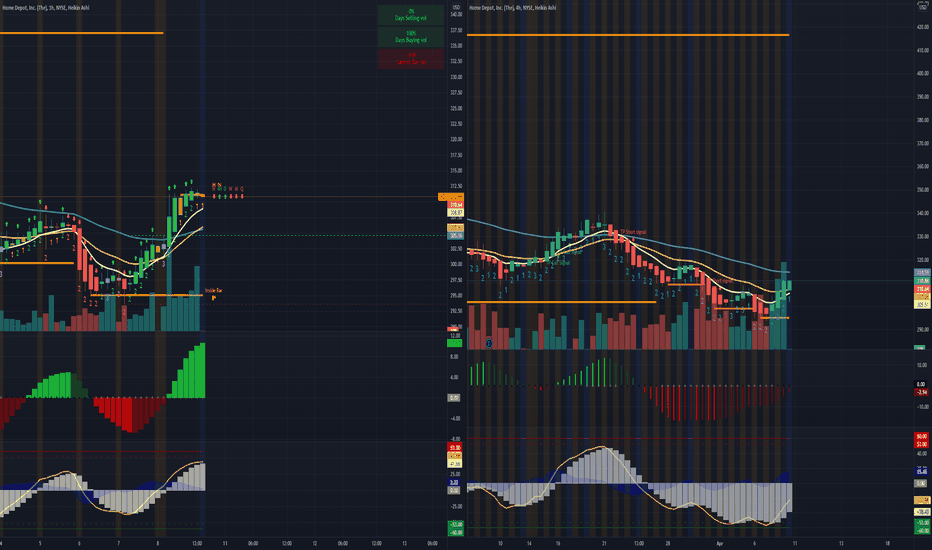This screenshot has height=550, width=932.
Task: Click the orange horizontal line atop left chart
Action: [81, 33]
